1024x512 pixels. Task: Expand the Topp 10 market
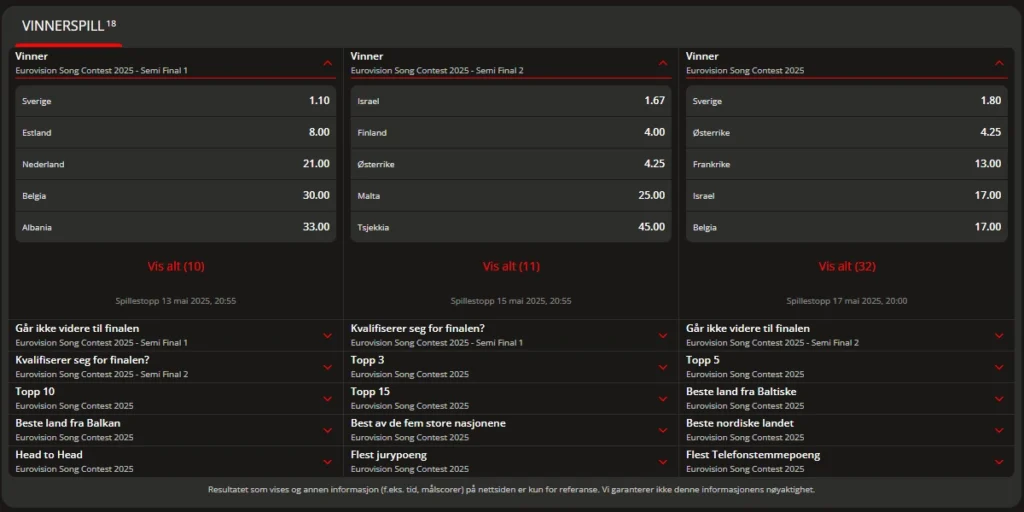(176, 398)
